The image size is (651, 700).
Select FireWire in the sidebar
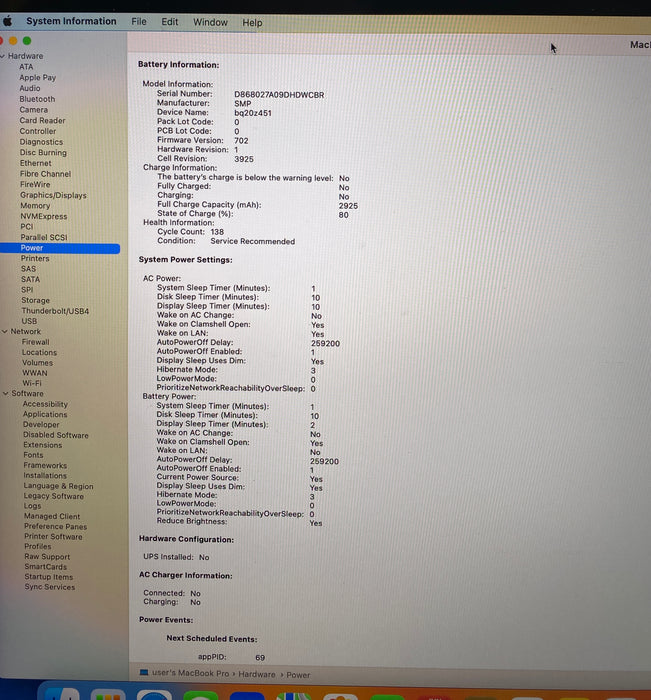(x=35, y=184)
